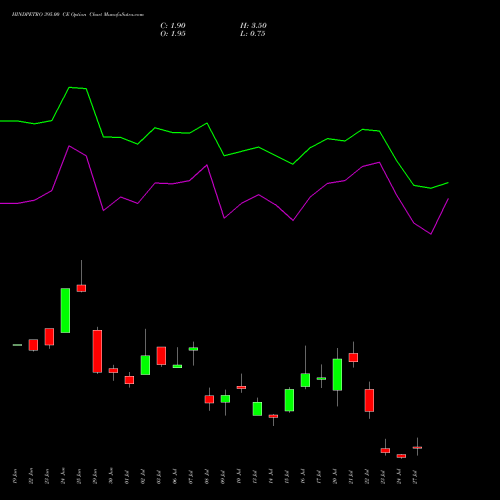Click the chart title text mentioning HINDPETRO

pyautogui.click(x=78, y=15)
